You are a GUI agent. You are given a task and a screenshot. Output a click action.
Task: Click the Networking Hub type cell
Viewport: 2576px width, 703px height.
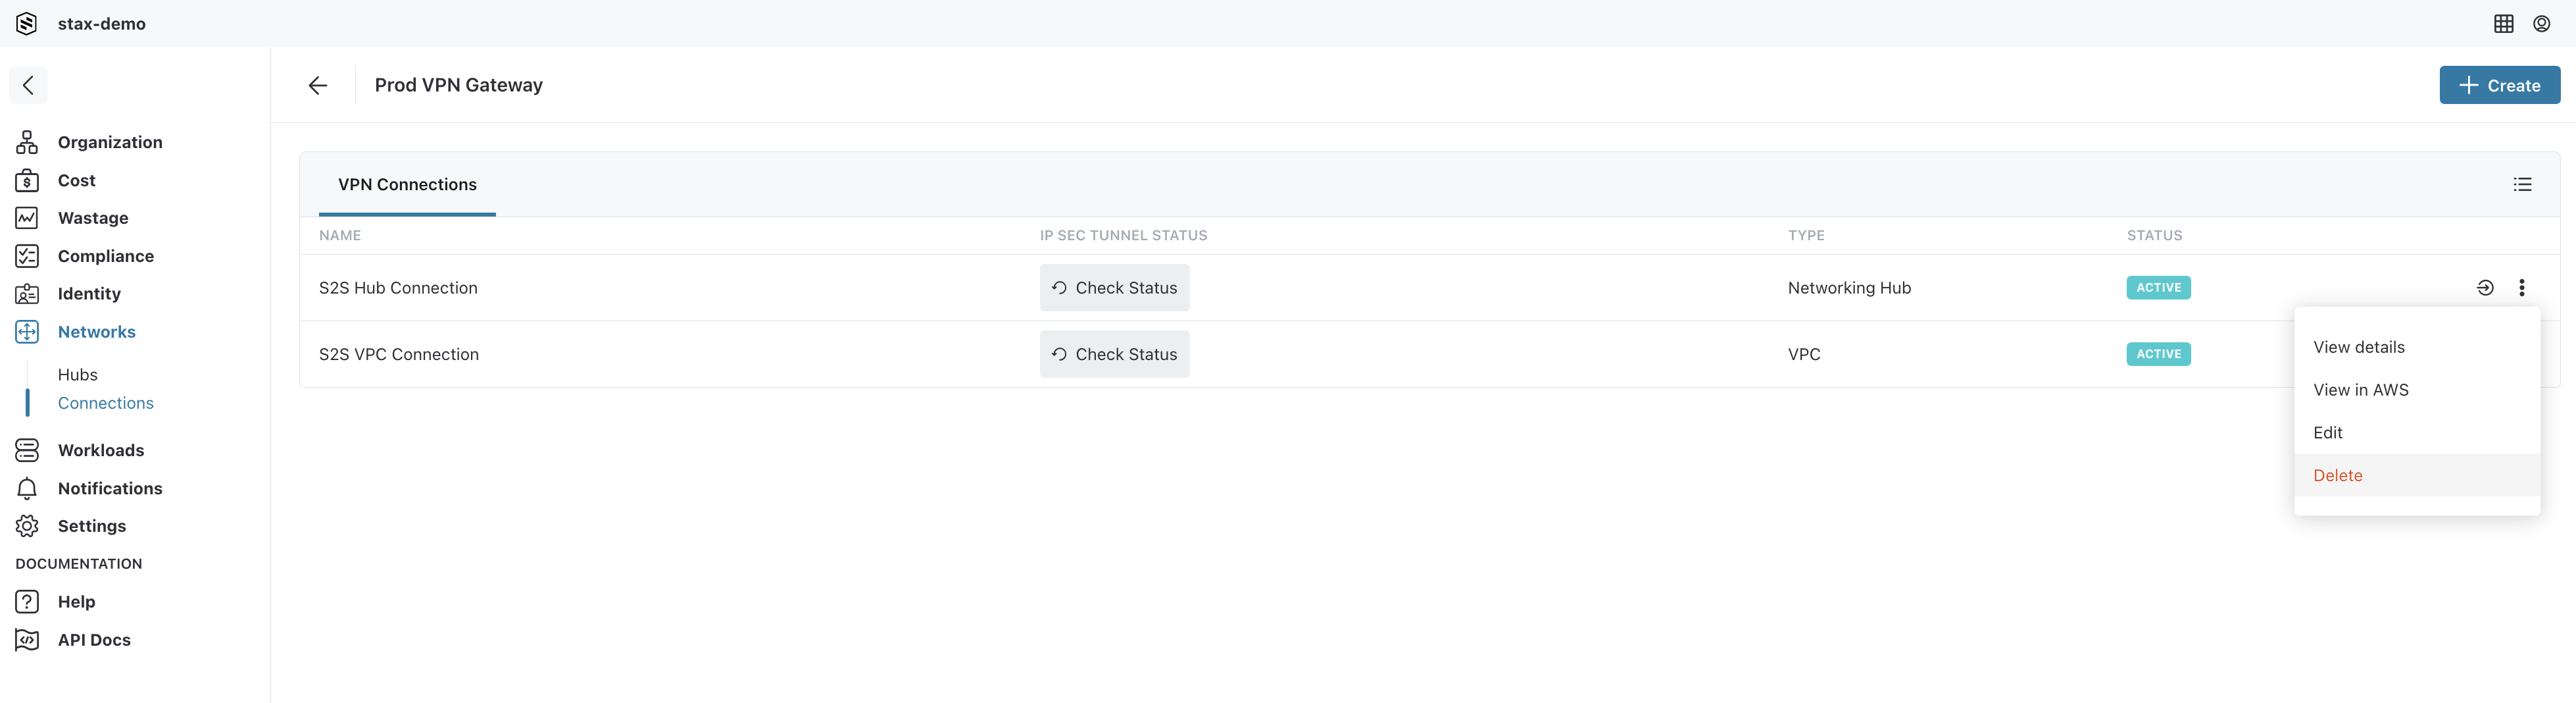(x=1849, y=288)
